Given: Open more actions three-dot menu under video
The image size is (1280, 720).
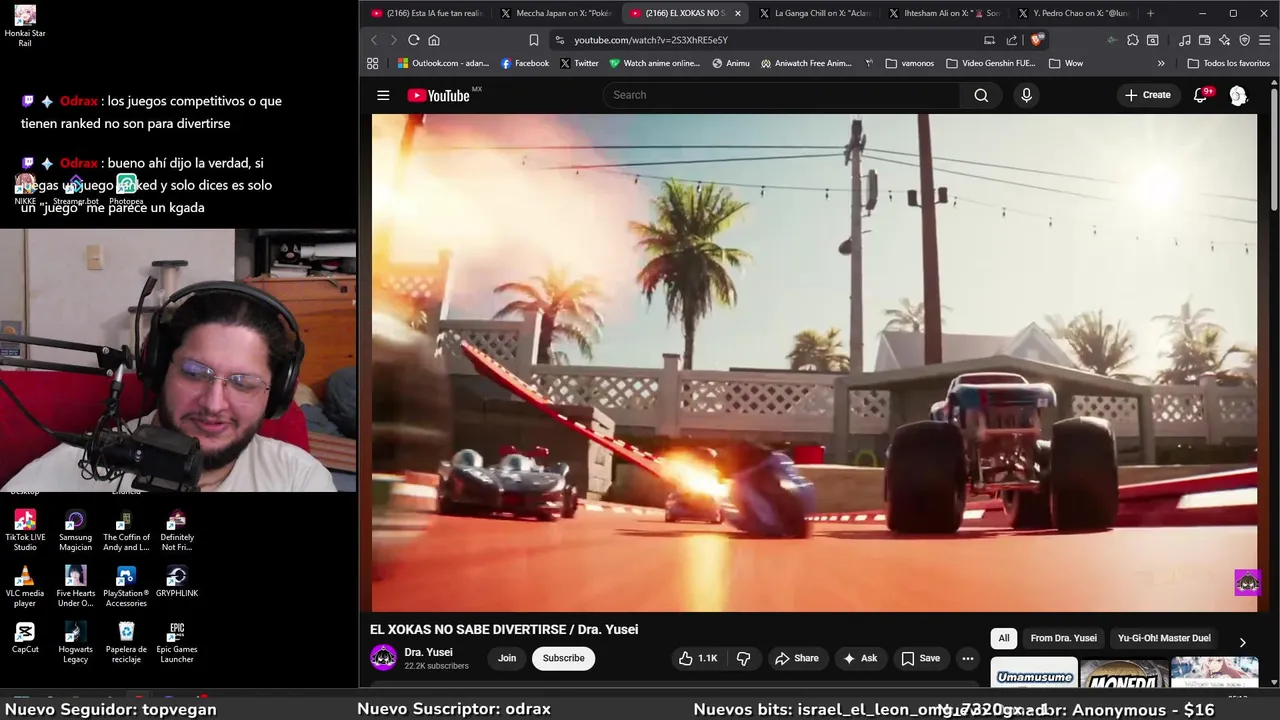Looking at the screenshot, I should [967, 658].
